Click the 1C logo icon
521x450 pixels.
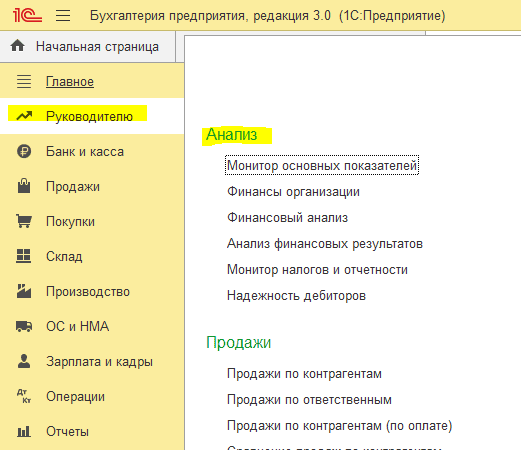coord(27,15)
